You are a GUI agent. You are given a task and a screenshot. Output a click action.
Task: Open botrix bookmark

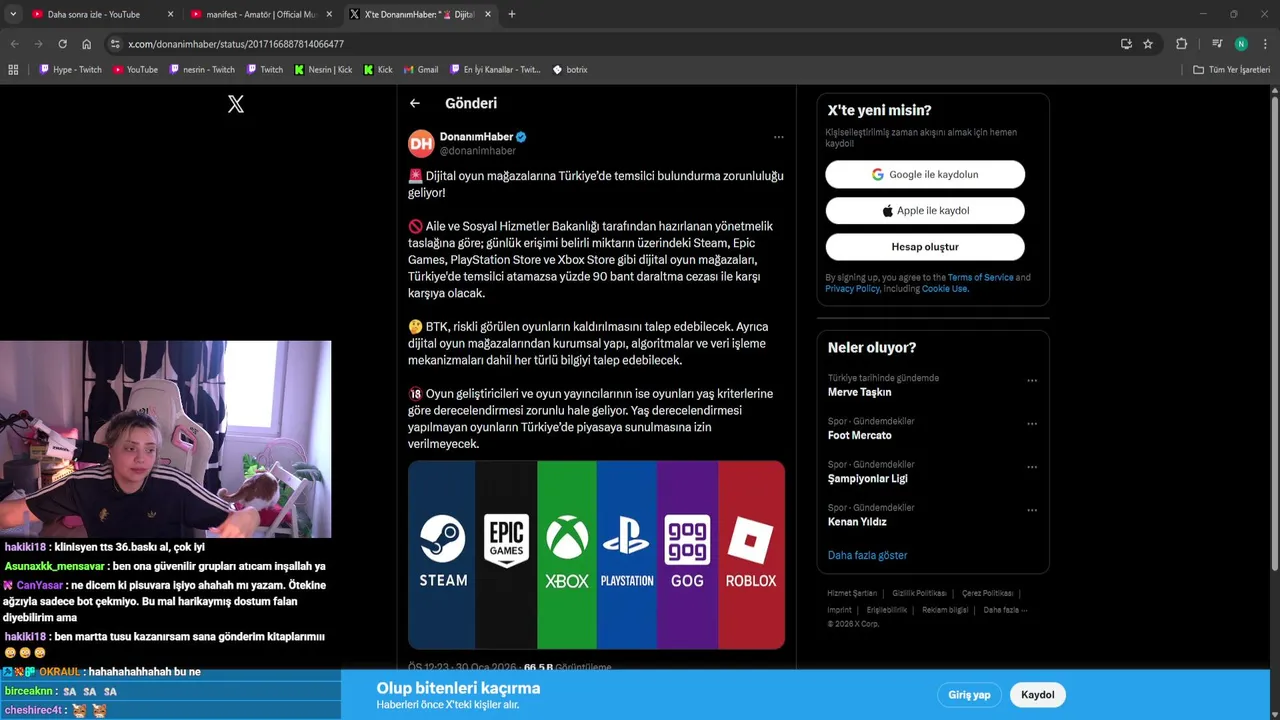coord(570,70)
